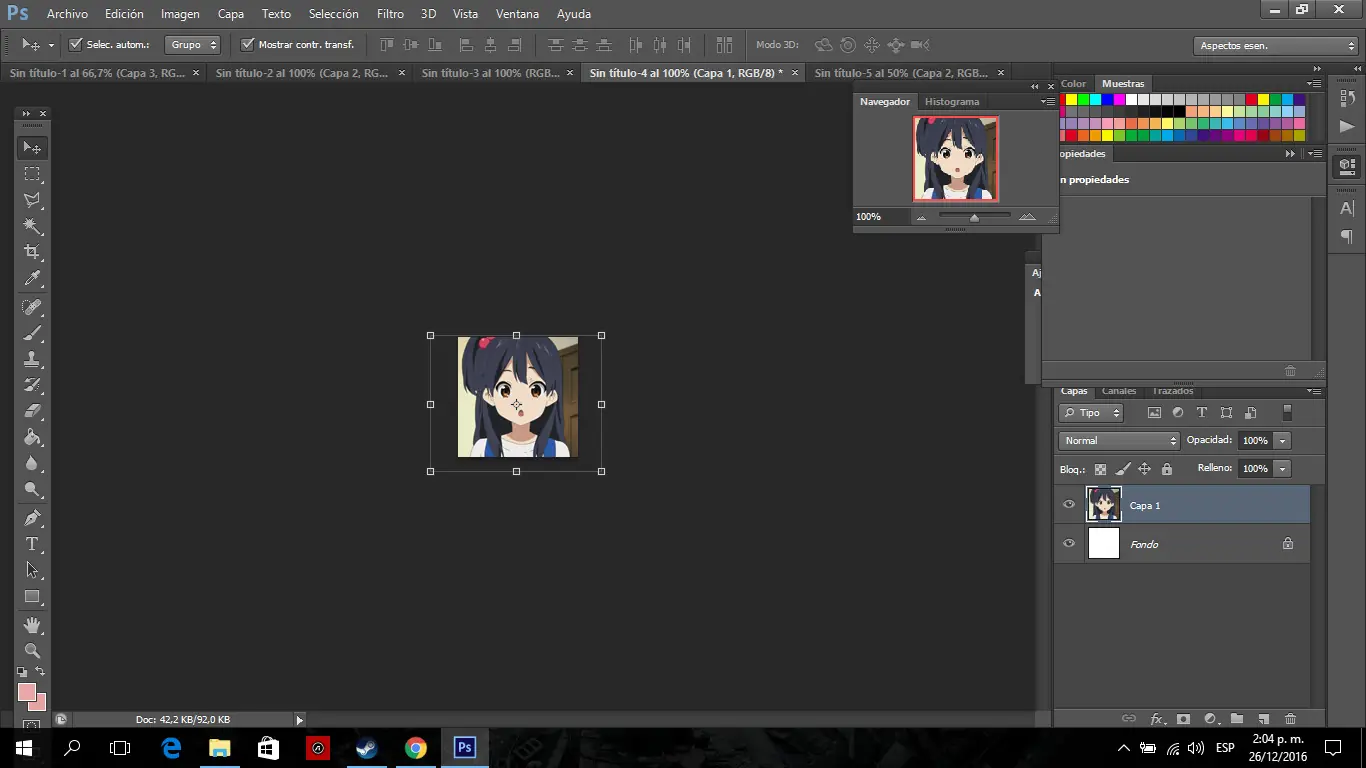
Task: Click the foreground color swatch
Action: tap(27, 692)
